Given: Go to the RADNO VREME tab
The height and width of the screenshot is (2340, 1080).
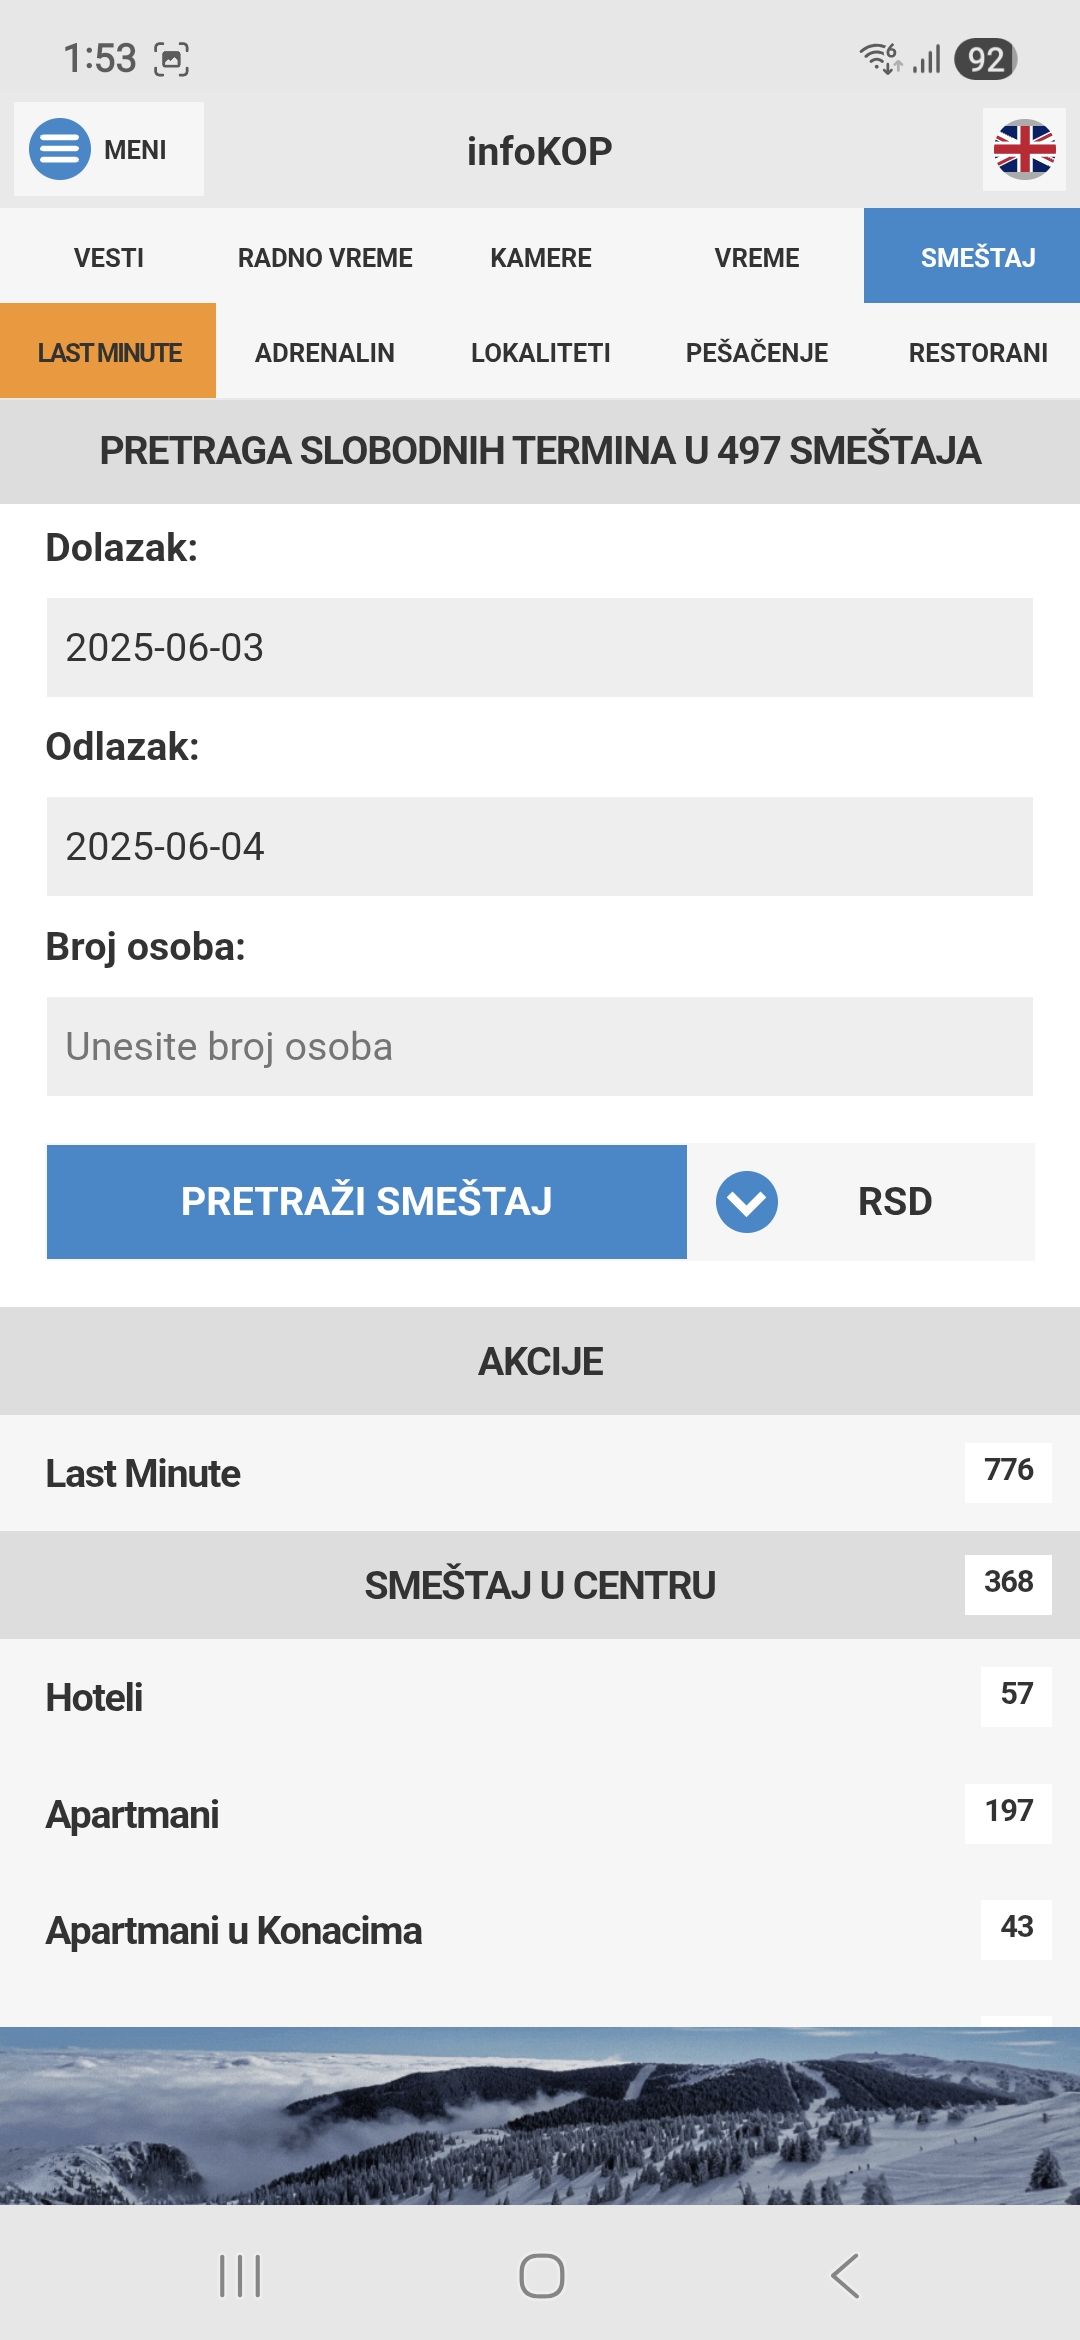Looking at the screenshot, I should pos(325,258).
